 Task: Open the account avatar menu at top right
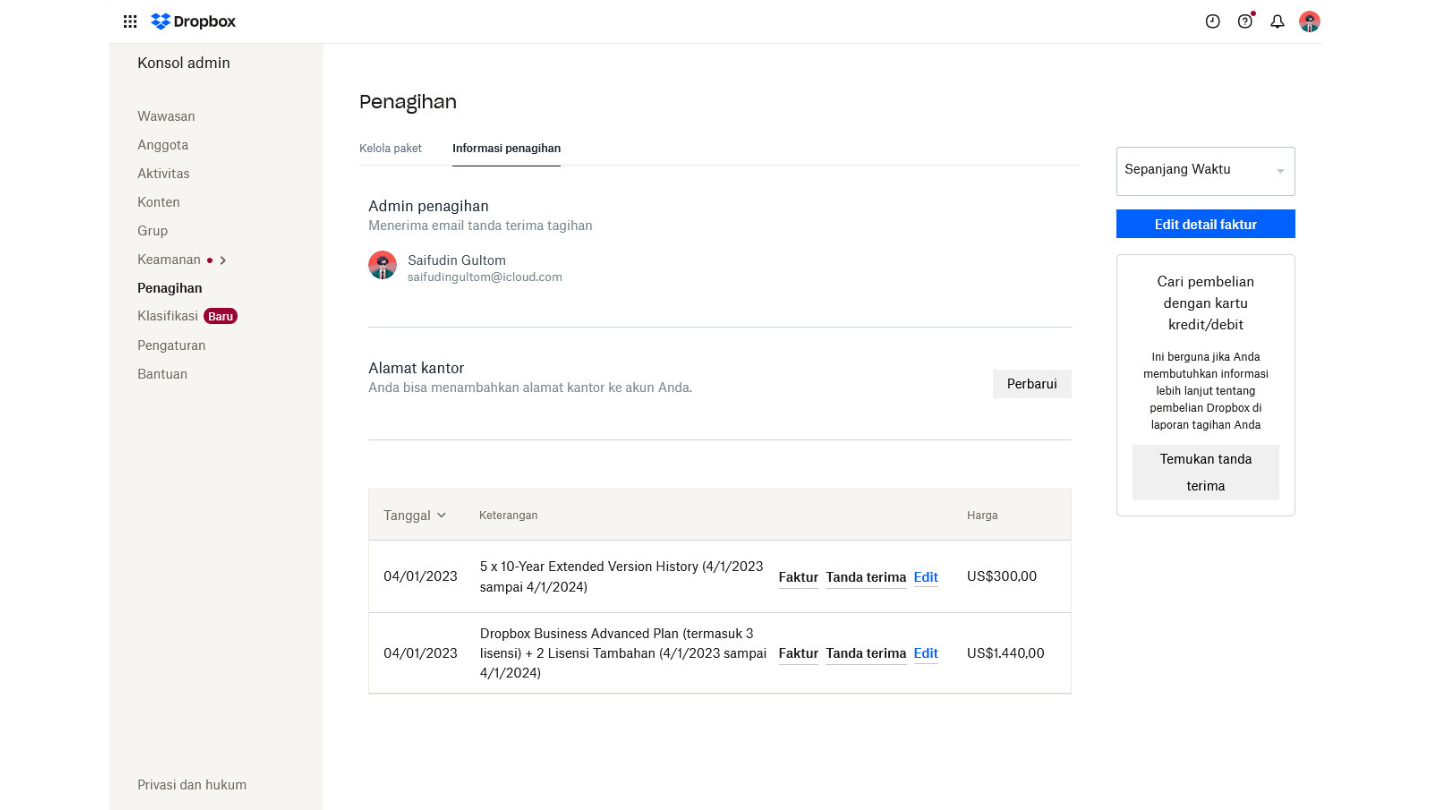(x=1309, y=21)
